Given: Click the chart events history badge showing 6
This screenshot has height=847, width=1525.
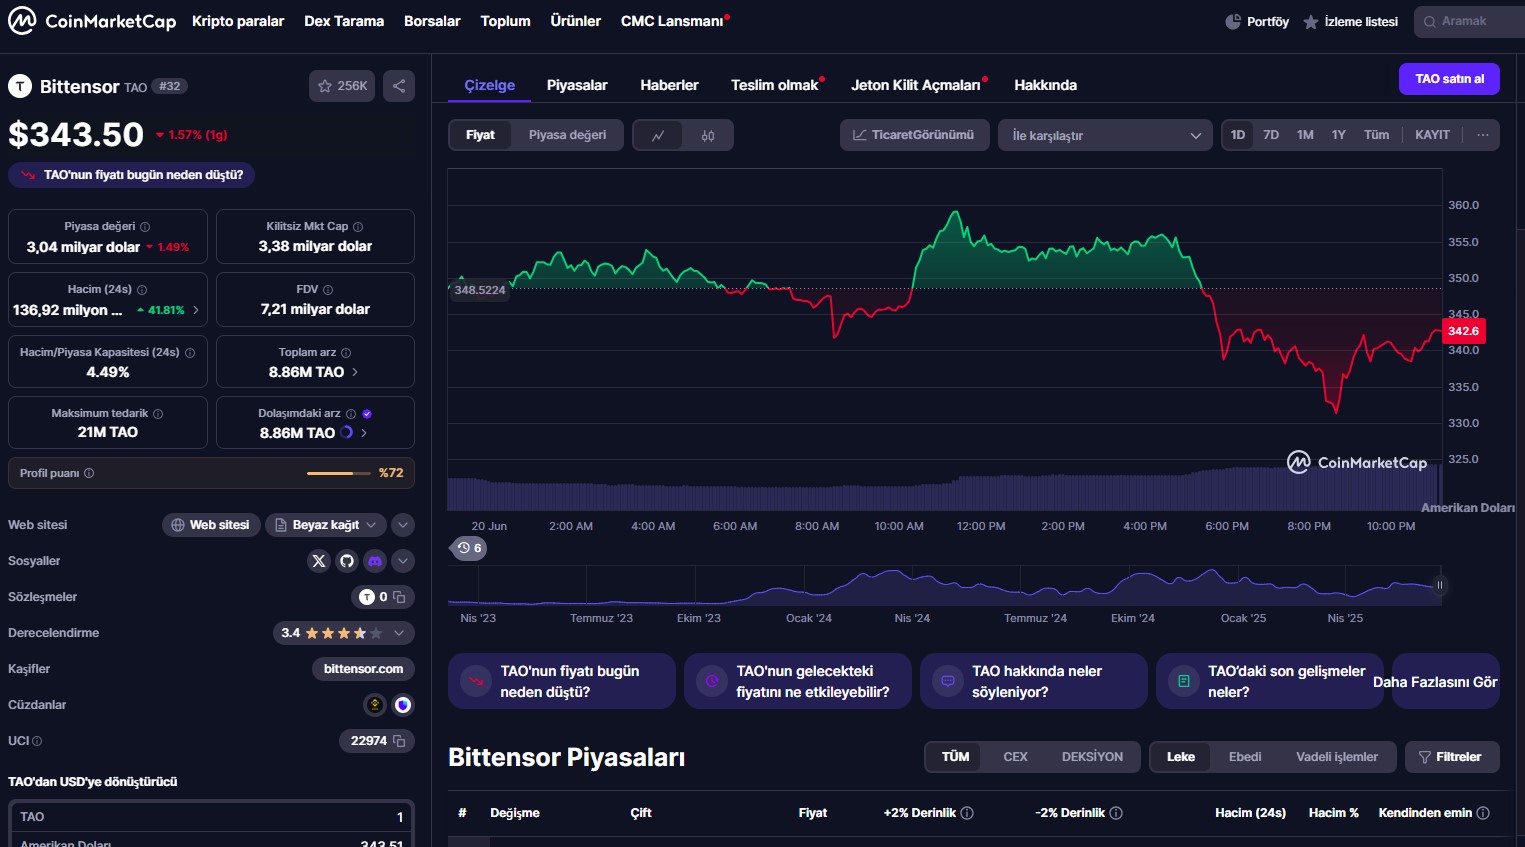Looking at the screenshot, I should (469, 548).
